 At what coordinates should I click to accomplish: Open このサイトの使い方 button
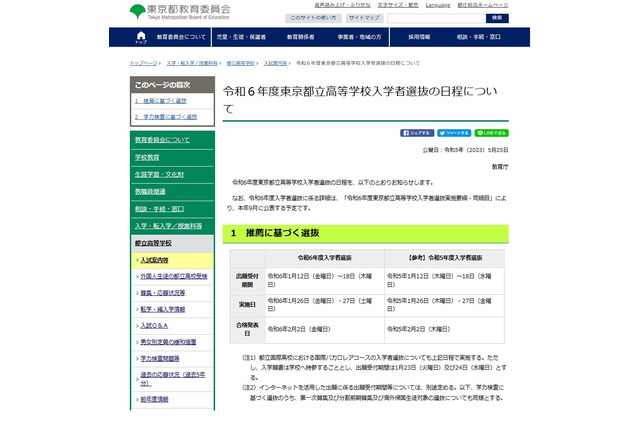point(313,18)
